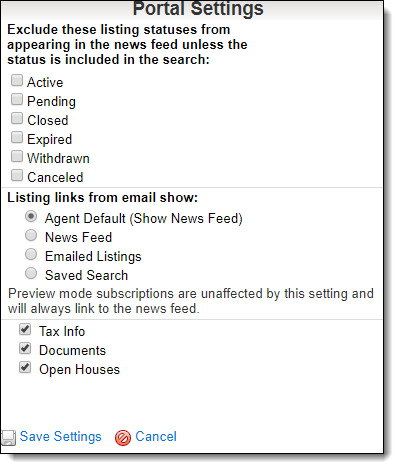This screenshot has width=399, height=469.
Task: Click the Withdrawn label text
Action: (58, 158)
